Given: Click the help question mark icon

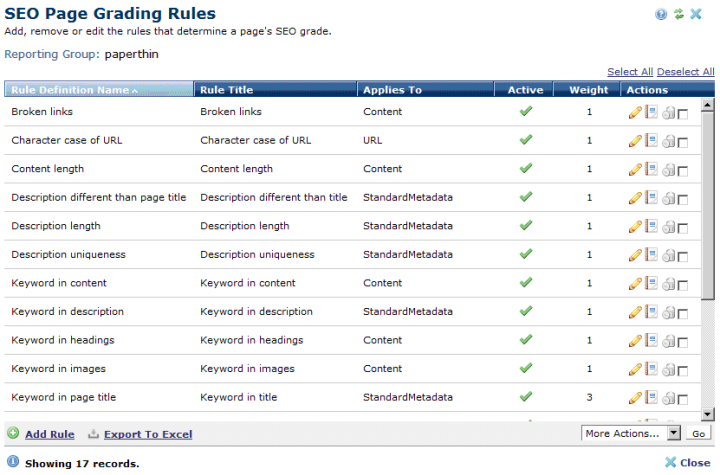Looking at the screenshot, I should point(661,14).
